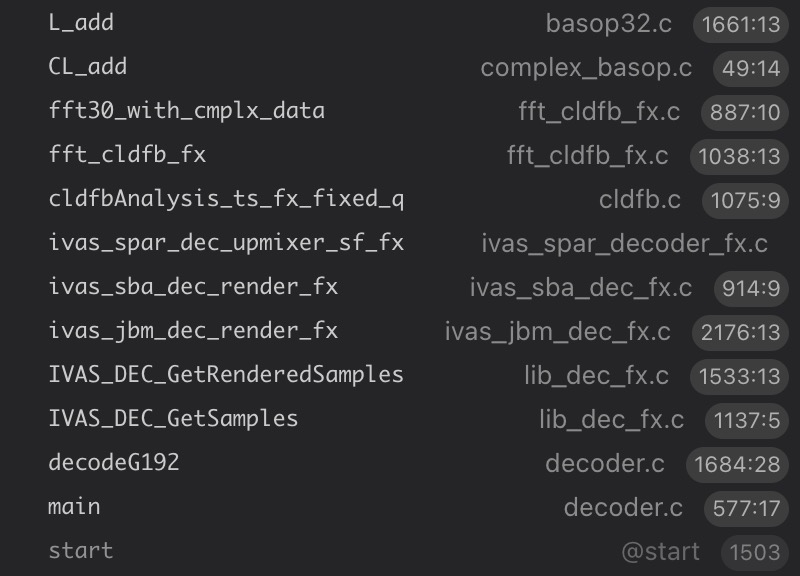Jump to line 1137:5 badge

(x=745, y=420)
